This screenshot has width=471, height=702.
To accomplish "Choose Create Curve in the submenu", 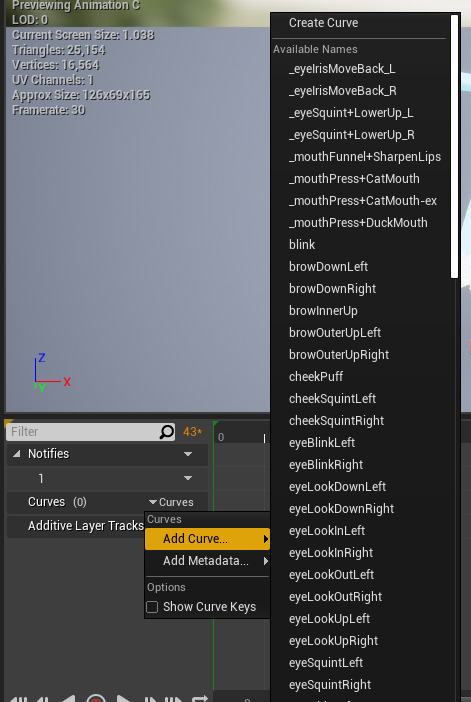I will 323,23.
